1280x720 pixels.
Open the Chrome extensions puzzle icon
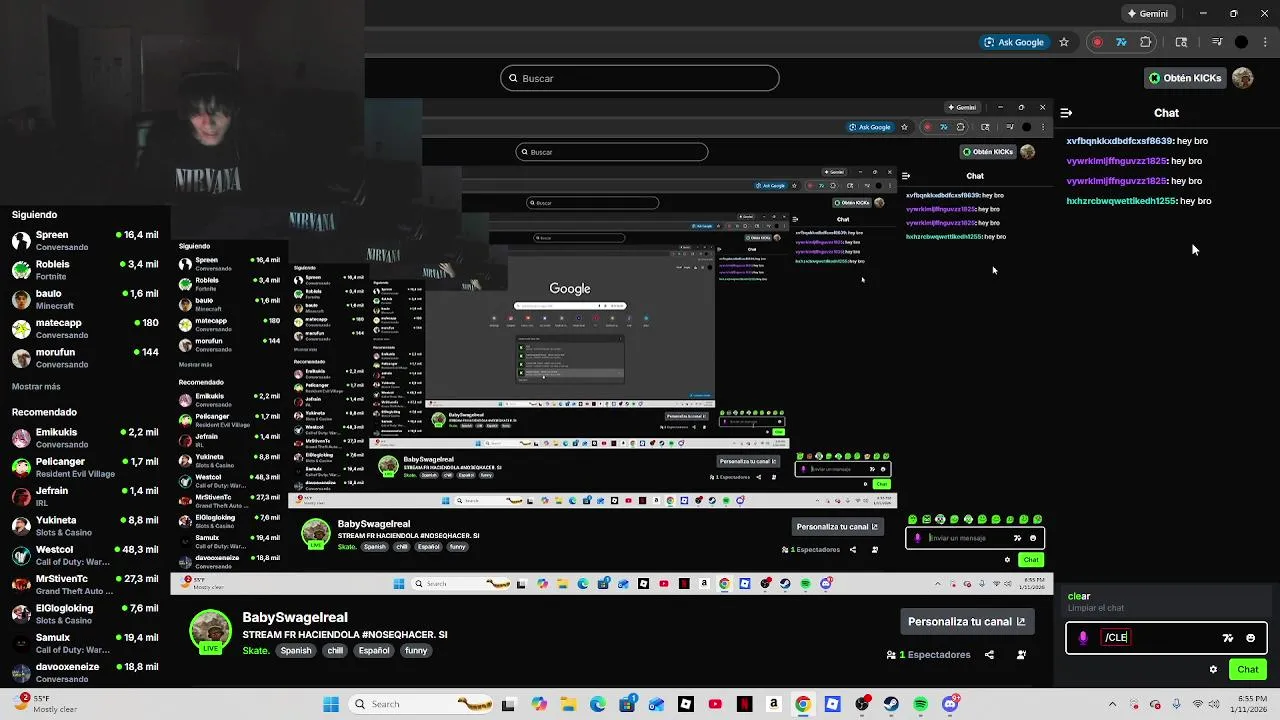point(1146,42)
